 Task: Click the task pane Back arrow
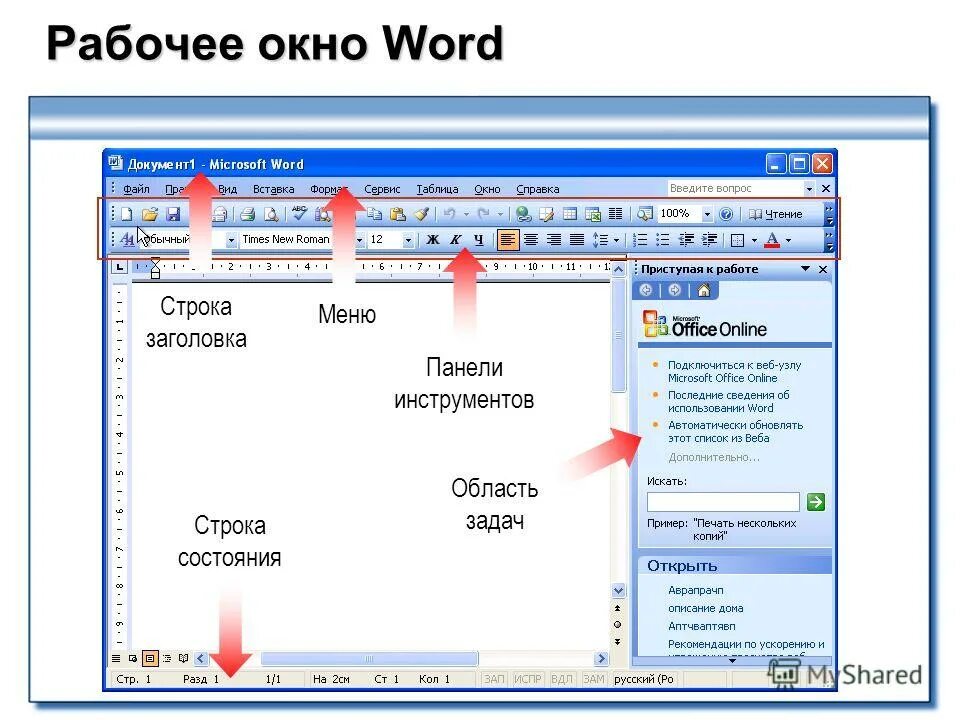point(646,290)
